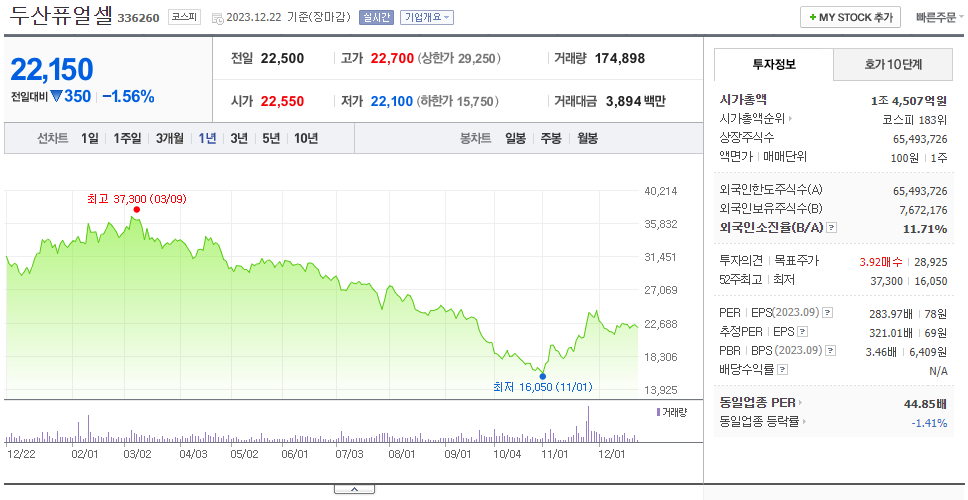Click the help icon next to 배당수익률
The width and height of the screenshot is (968, 500).
pyautogui.click(x=783, y=370)
